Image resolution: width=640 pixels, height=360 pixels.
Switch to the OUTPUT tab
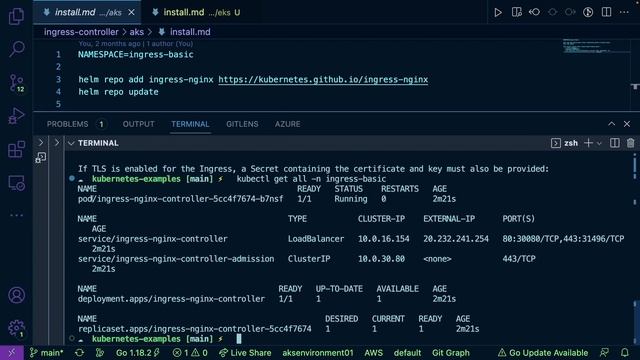138,124
